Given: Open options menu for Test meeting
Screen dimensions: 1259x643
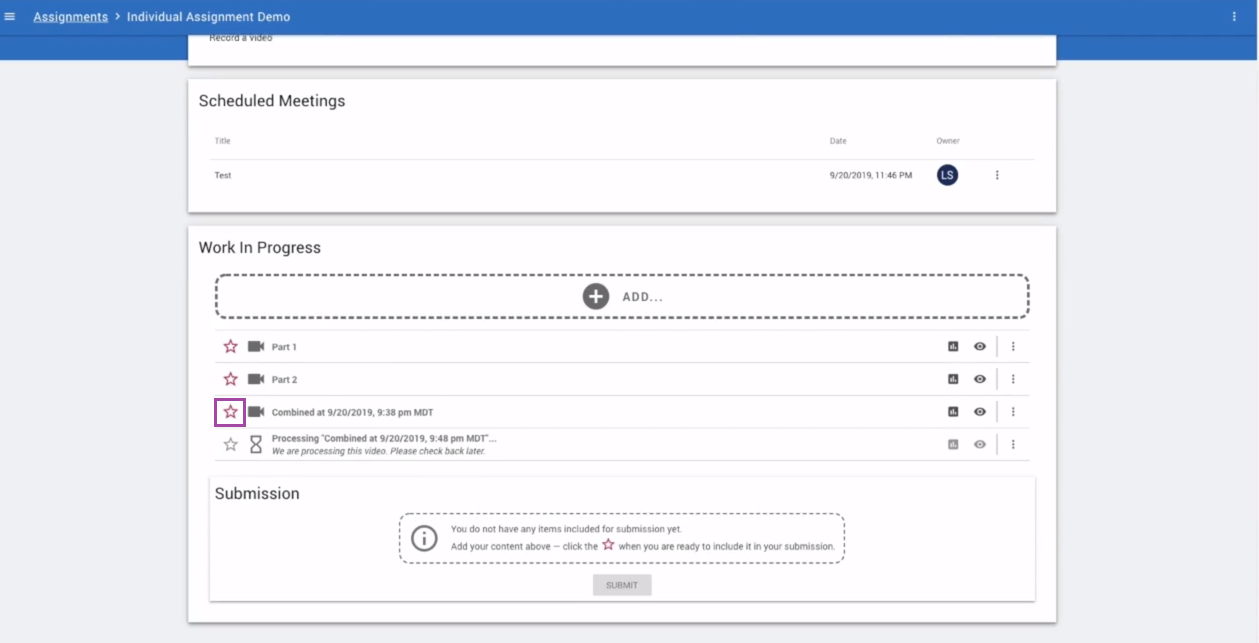Looking at the screenshot, I should (997, 175).
